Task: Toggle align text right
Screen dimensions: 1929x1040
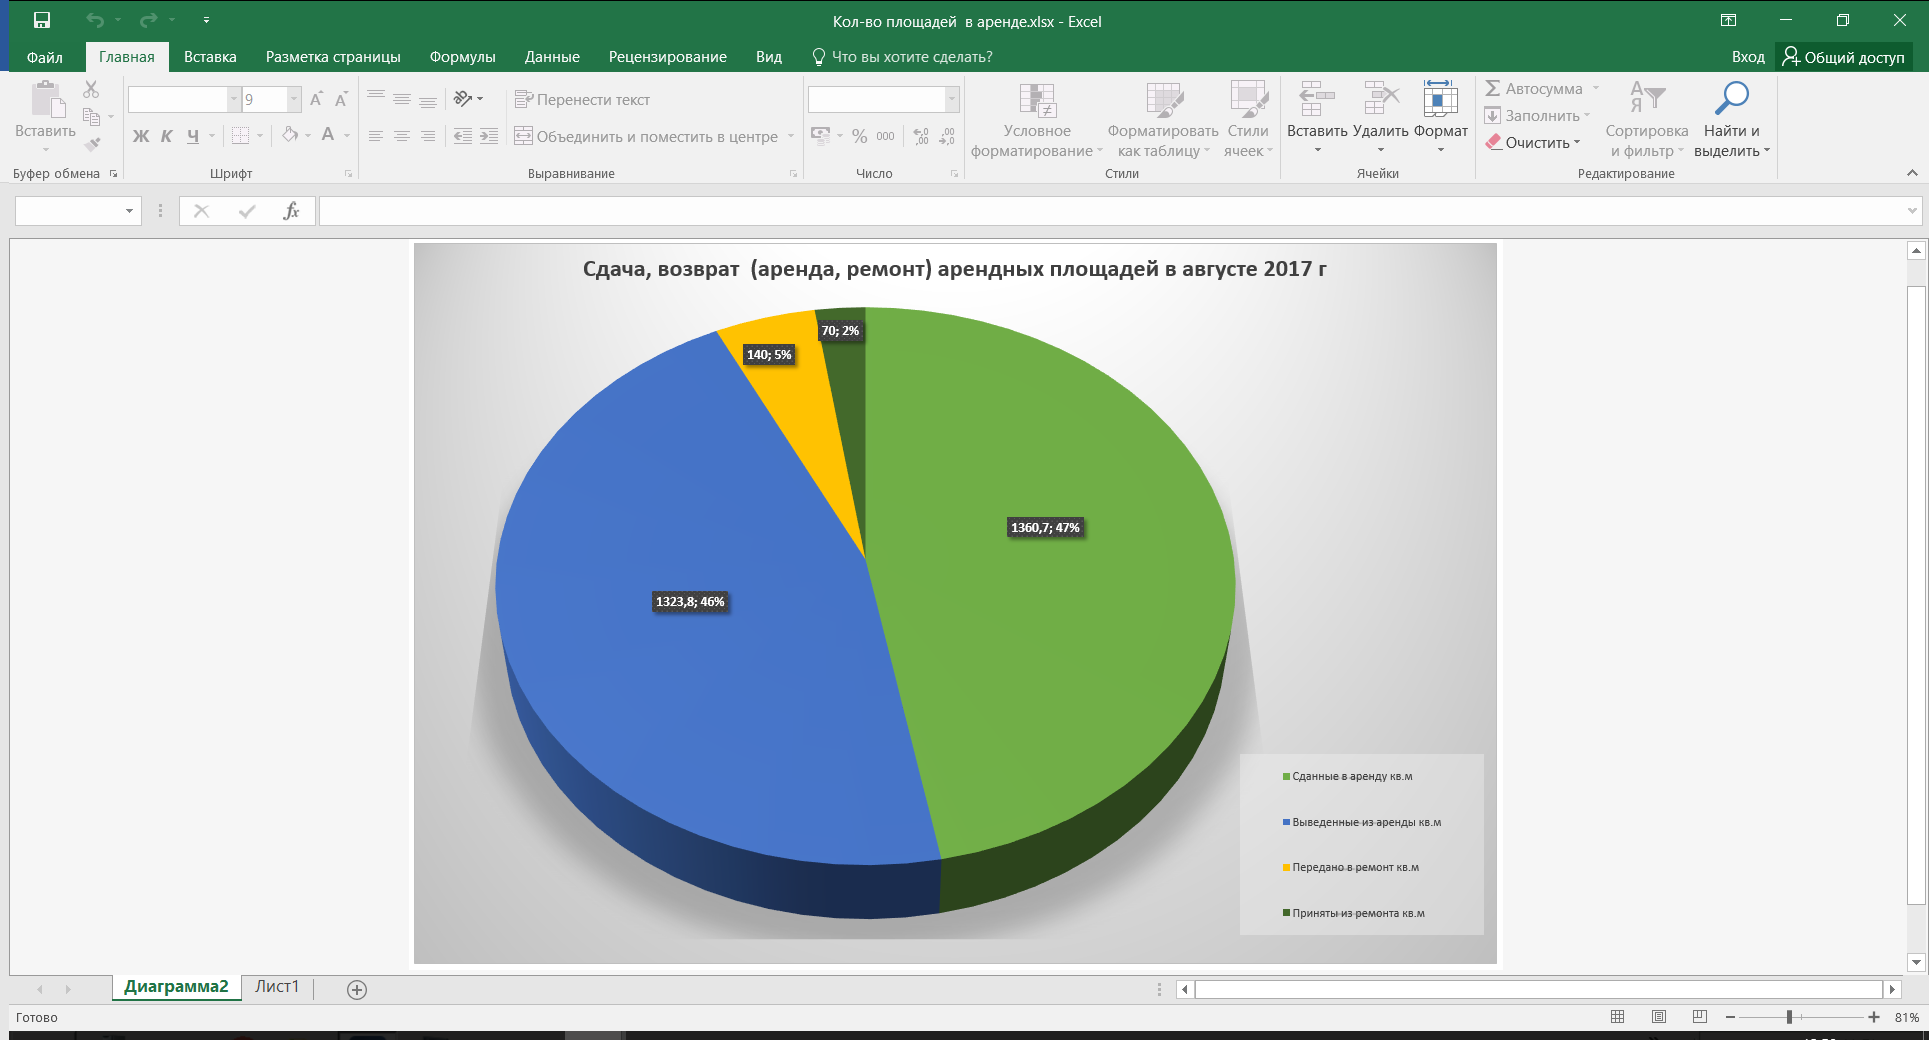Action: [428, 136]
